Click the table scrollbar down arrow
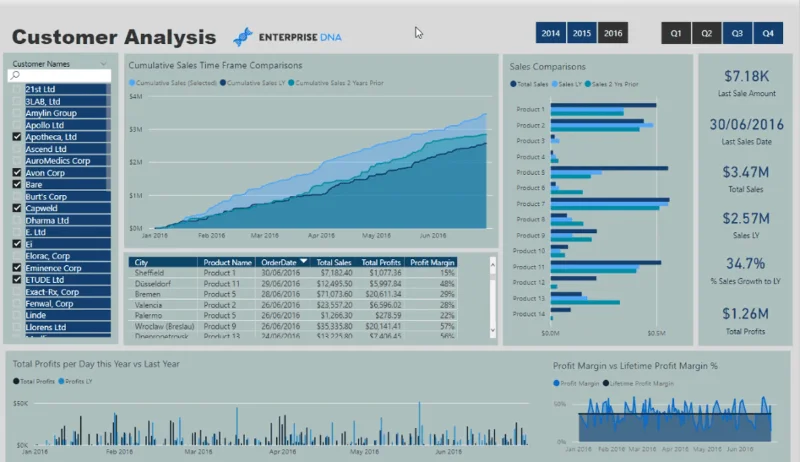Image resolution: width=800 pixels, height=462 pixels. point(492,330)
